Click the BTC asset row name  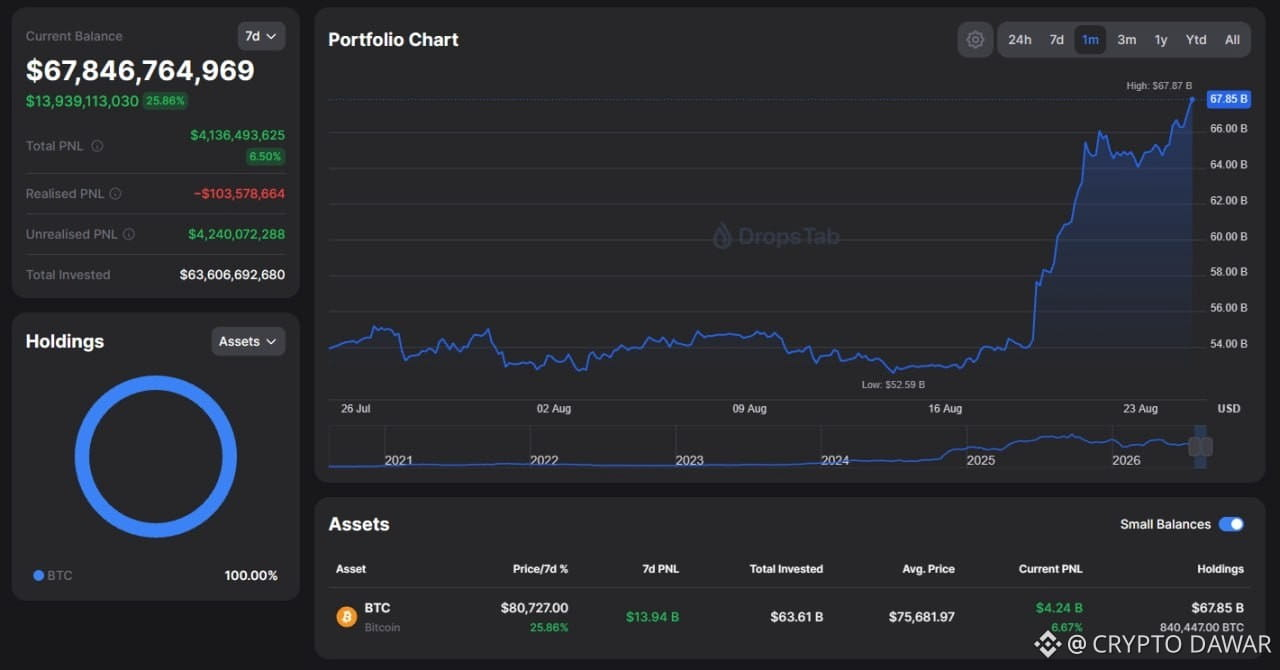(x=377, y=607)
